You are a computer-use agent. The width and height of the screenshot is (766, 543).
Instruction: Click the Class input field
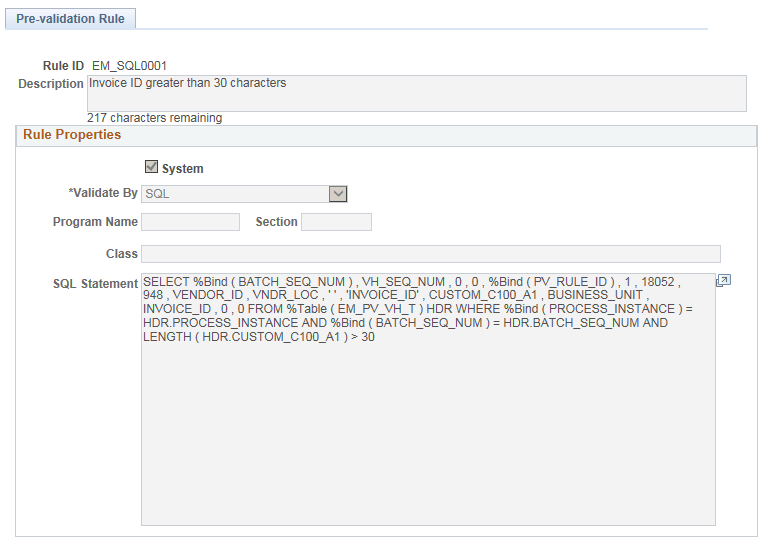tap(431, 254)
